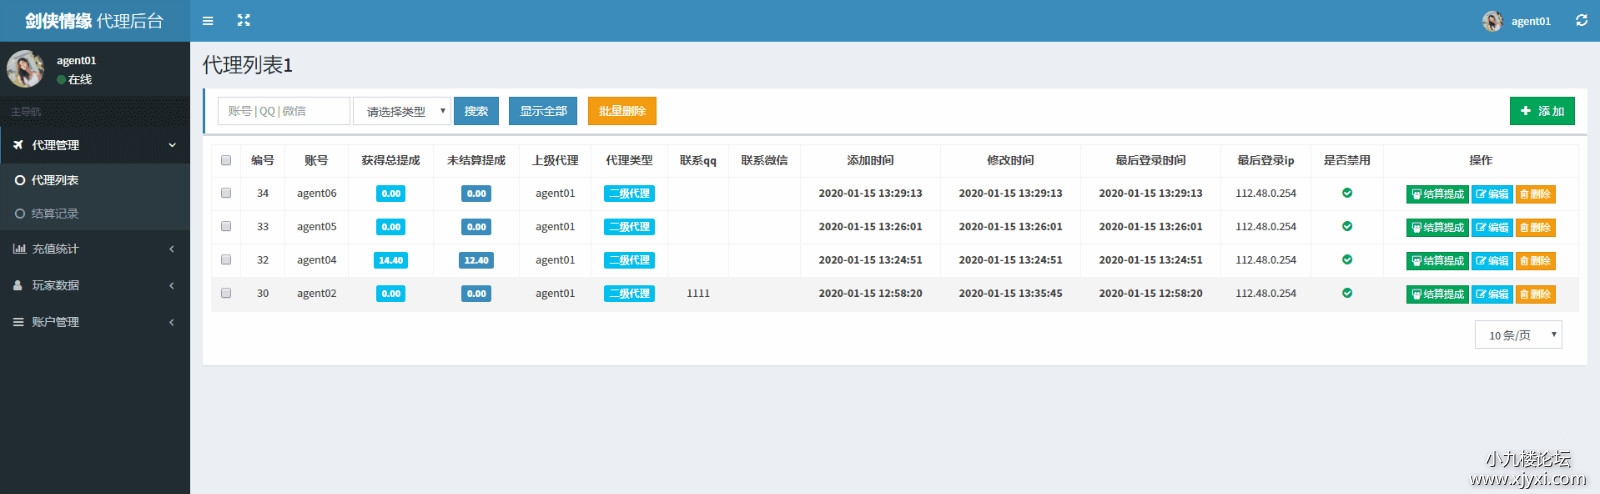This screenshot has height=494, width=1600.
Task: Click the 编辑 edit icon for agent05
Action: tap(1492, 228)
